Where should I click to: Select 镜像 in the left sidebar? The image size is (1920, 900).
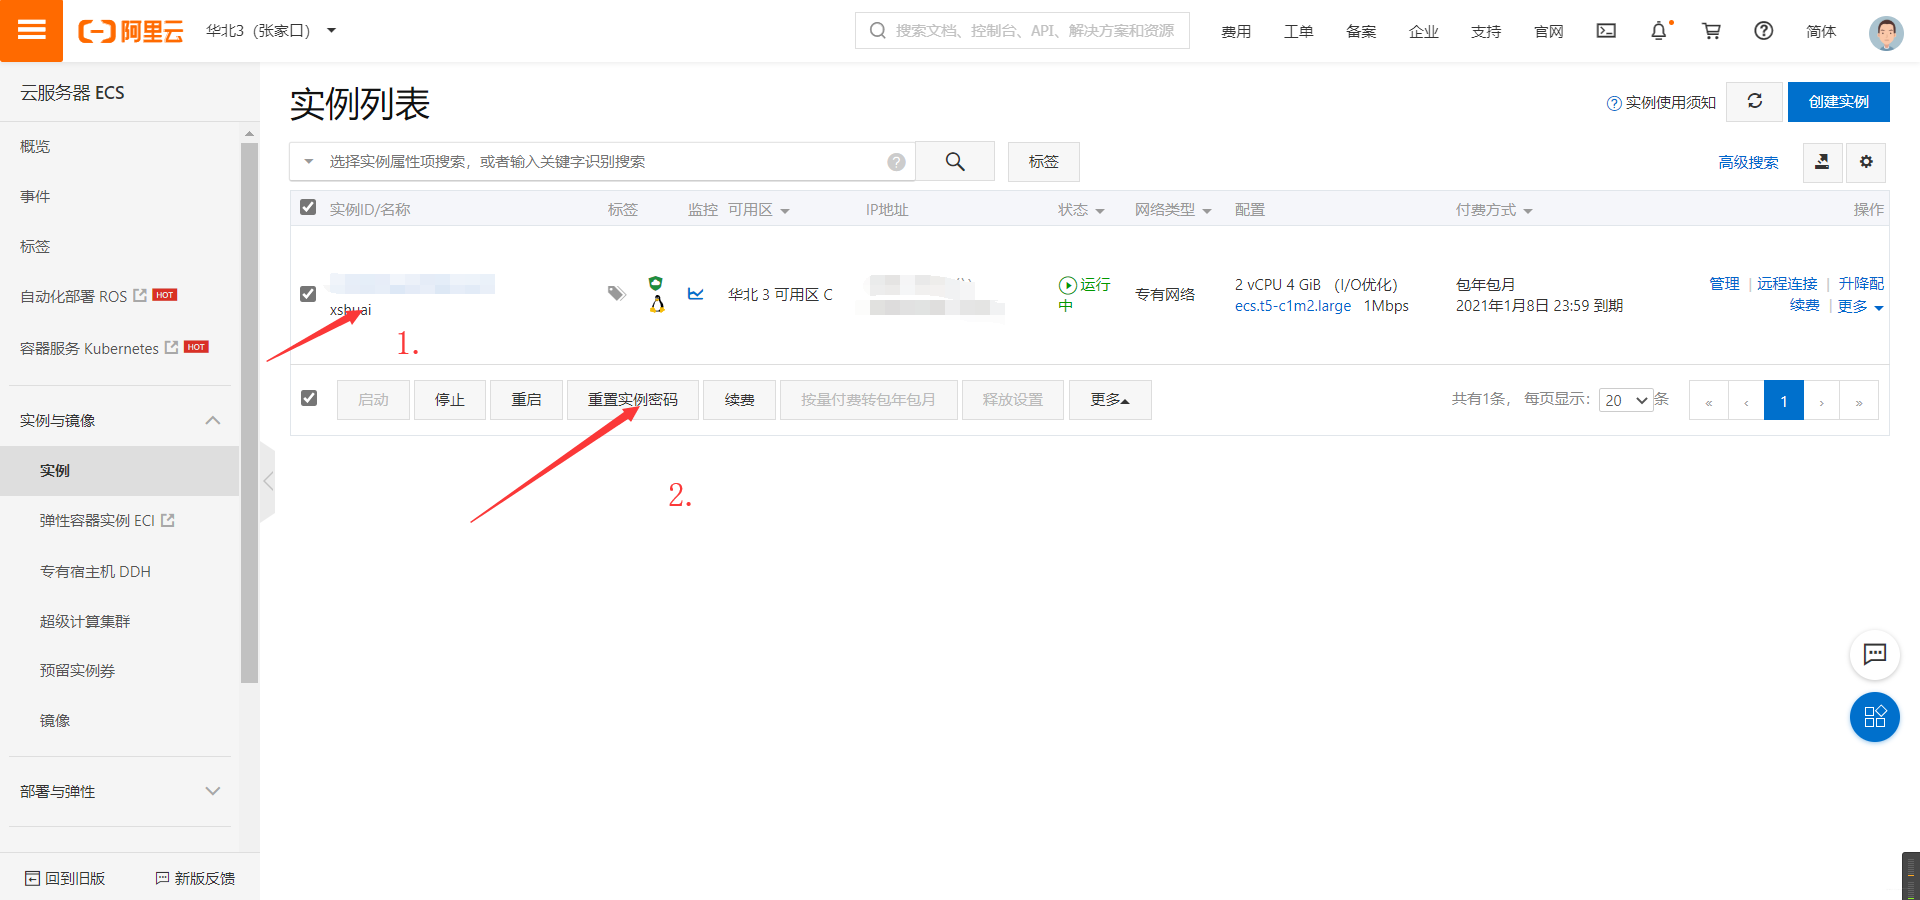(x=54, y=719)
